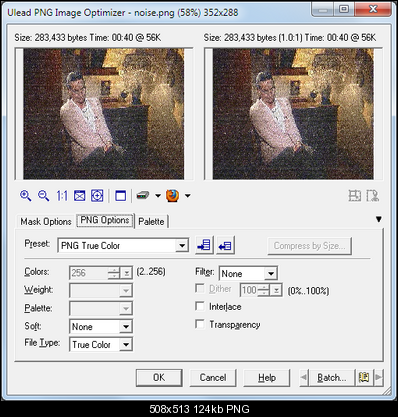398x417 pixels.
Task: Click the Zoom Out magnifier icon
Action: click(43, 196)
